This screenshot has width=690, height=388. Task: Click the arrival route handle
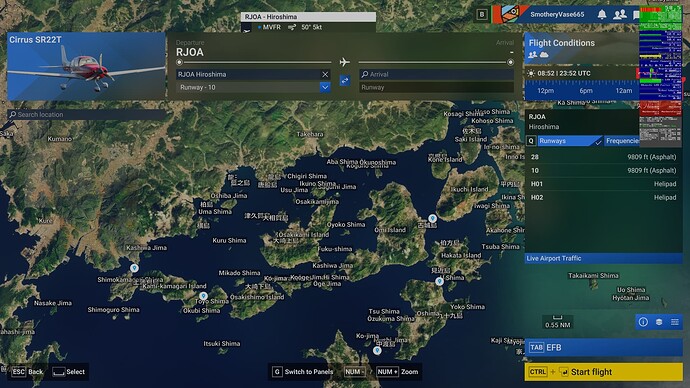point(510,62)
